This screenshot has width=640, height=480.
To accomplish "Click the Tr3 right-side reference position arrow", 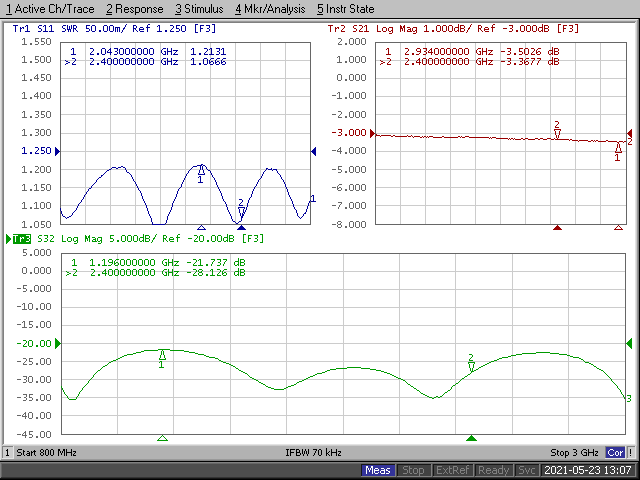I will [629, 344].
